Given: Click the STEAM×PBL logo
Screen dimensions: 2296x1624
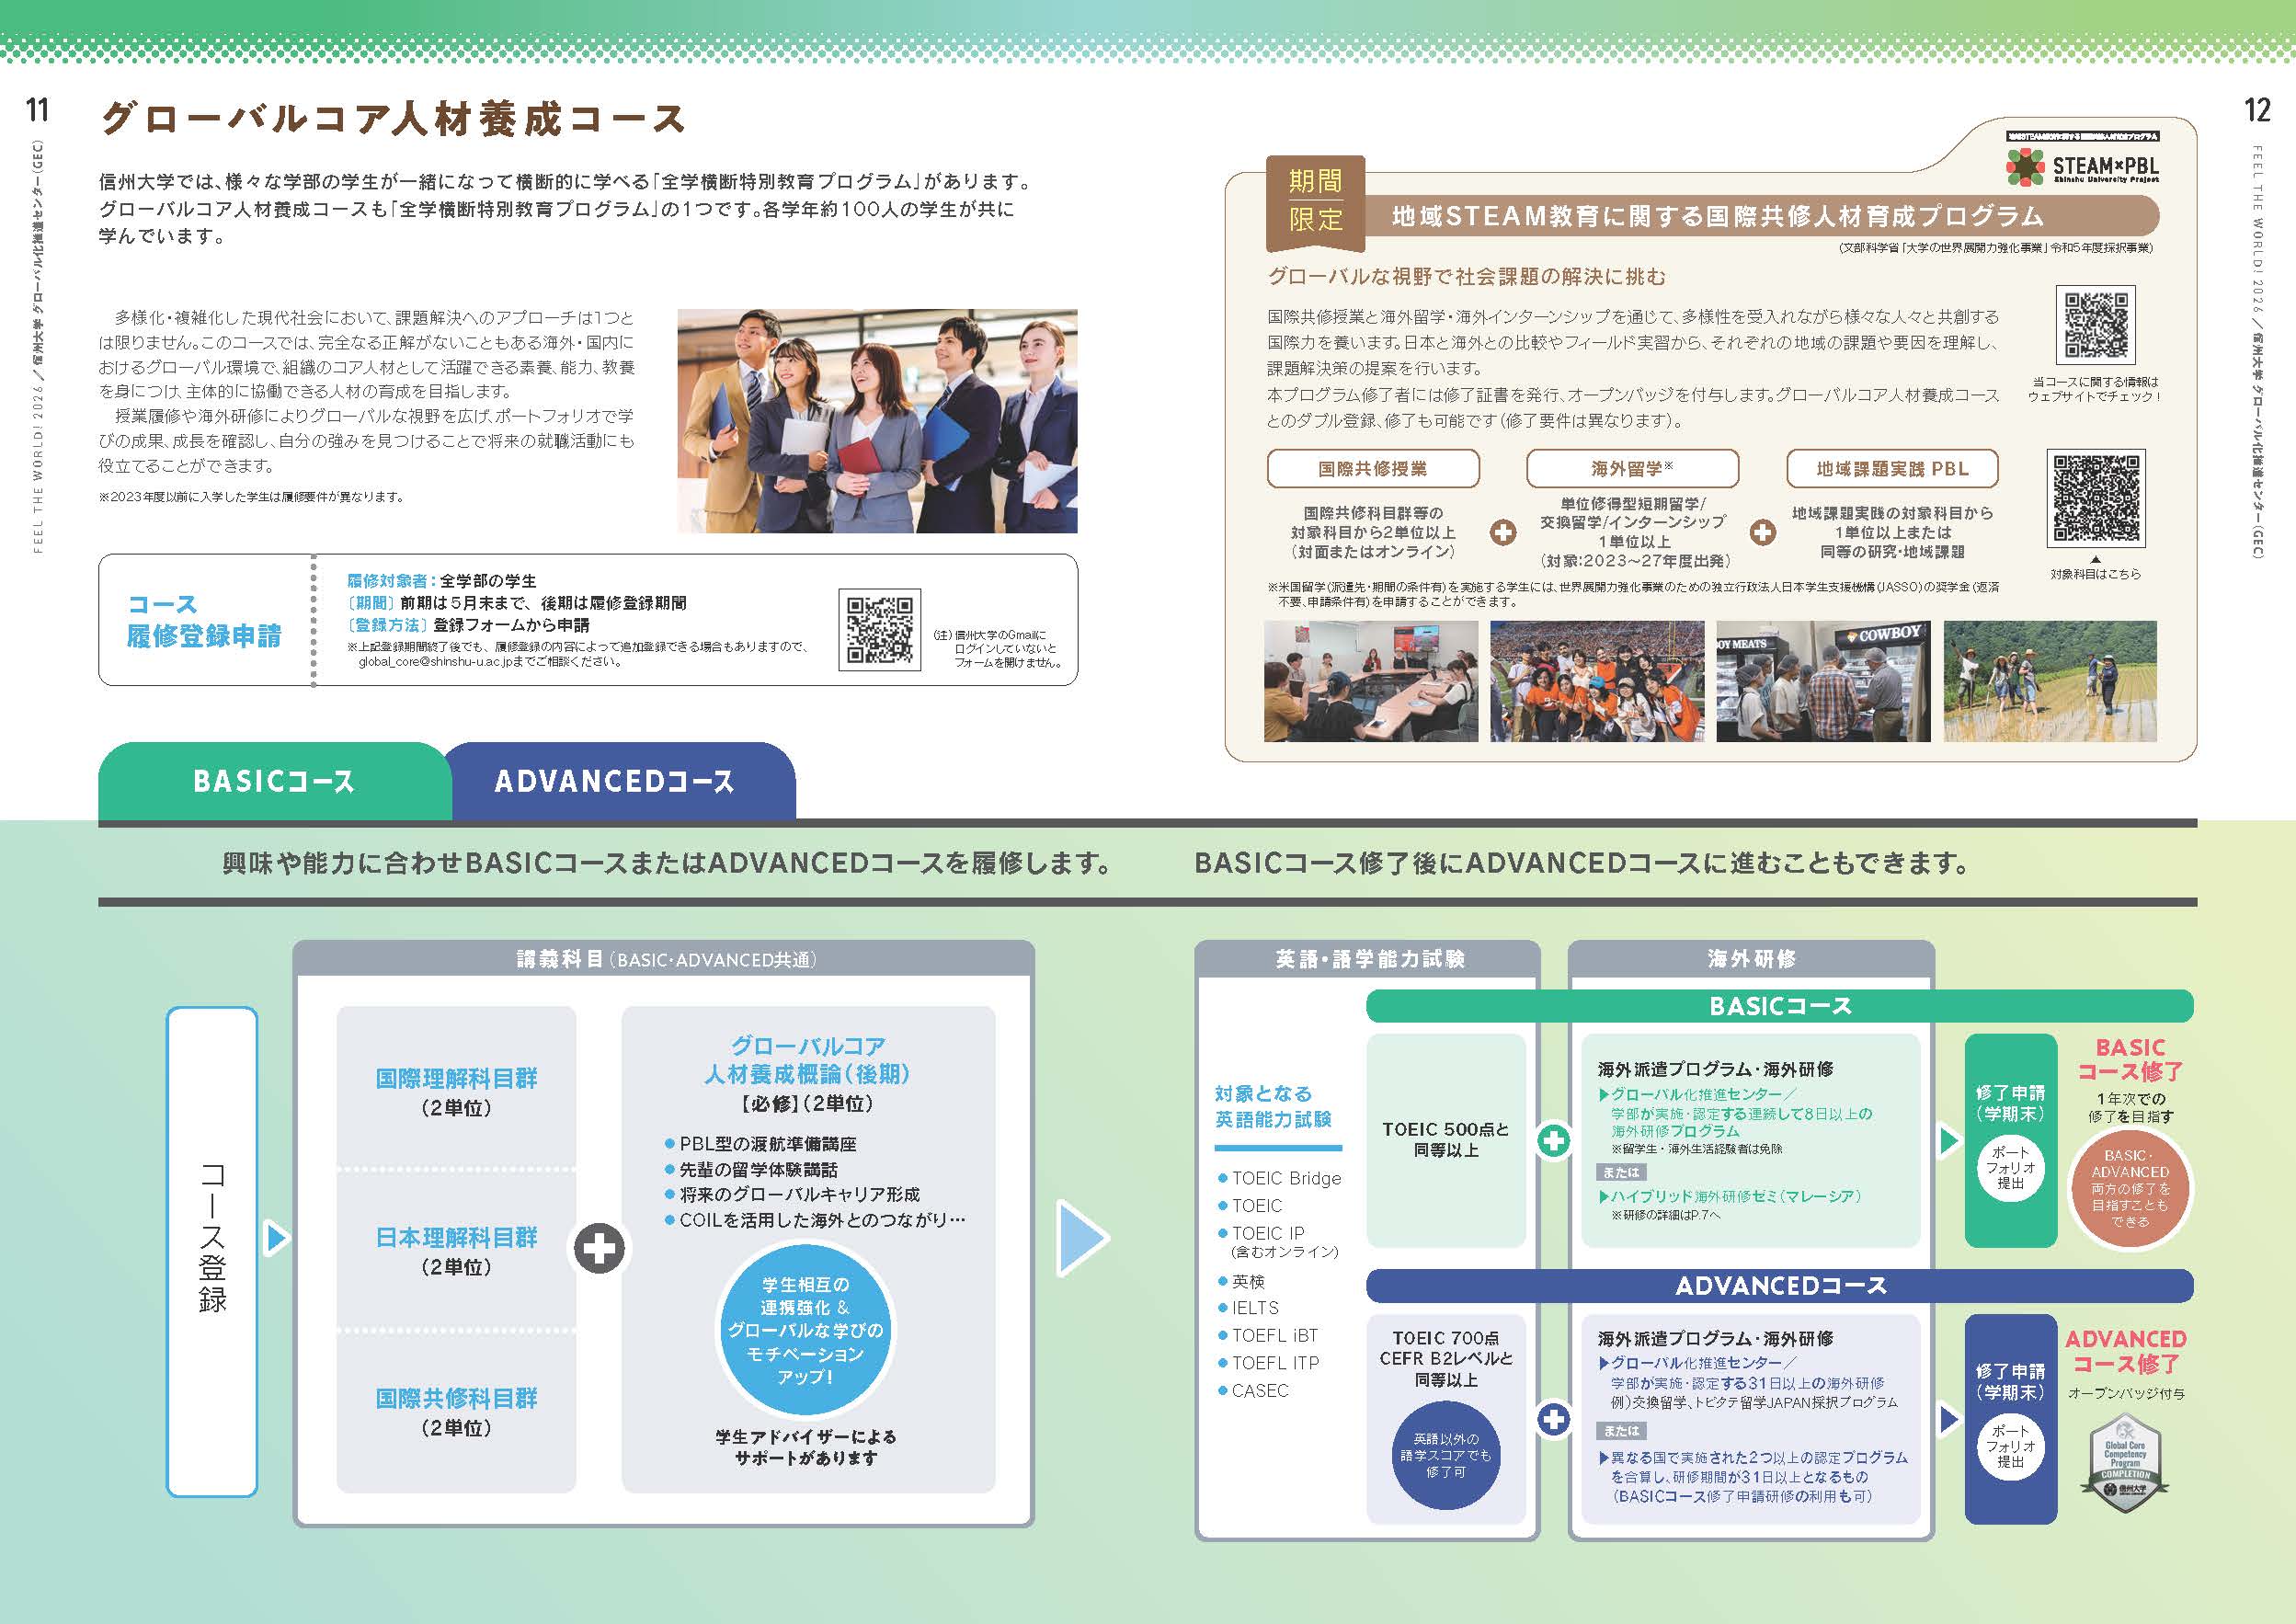Looking at the screenshot, I should point(2084,166).
